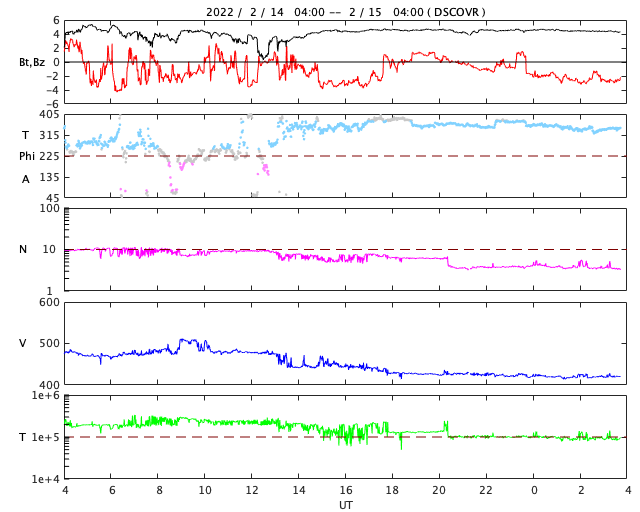Click the '22' hour label on UT axis
The height and width of the screenshot is (512, 640).
click(486, 490)
